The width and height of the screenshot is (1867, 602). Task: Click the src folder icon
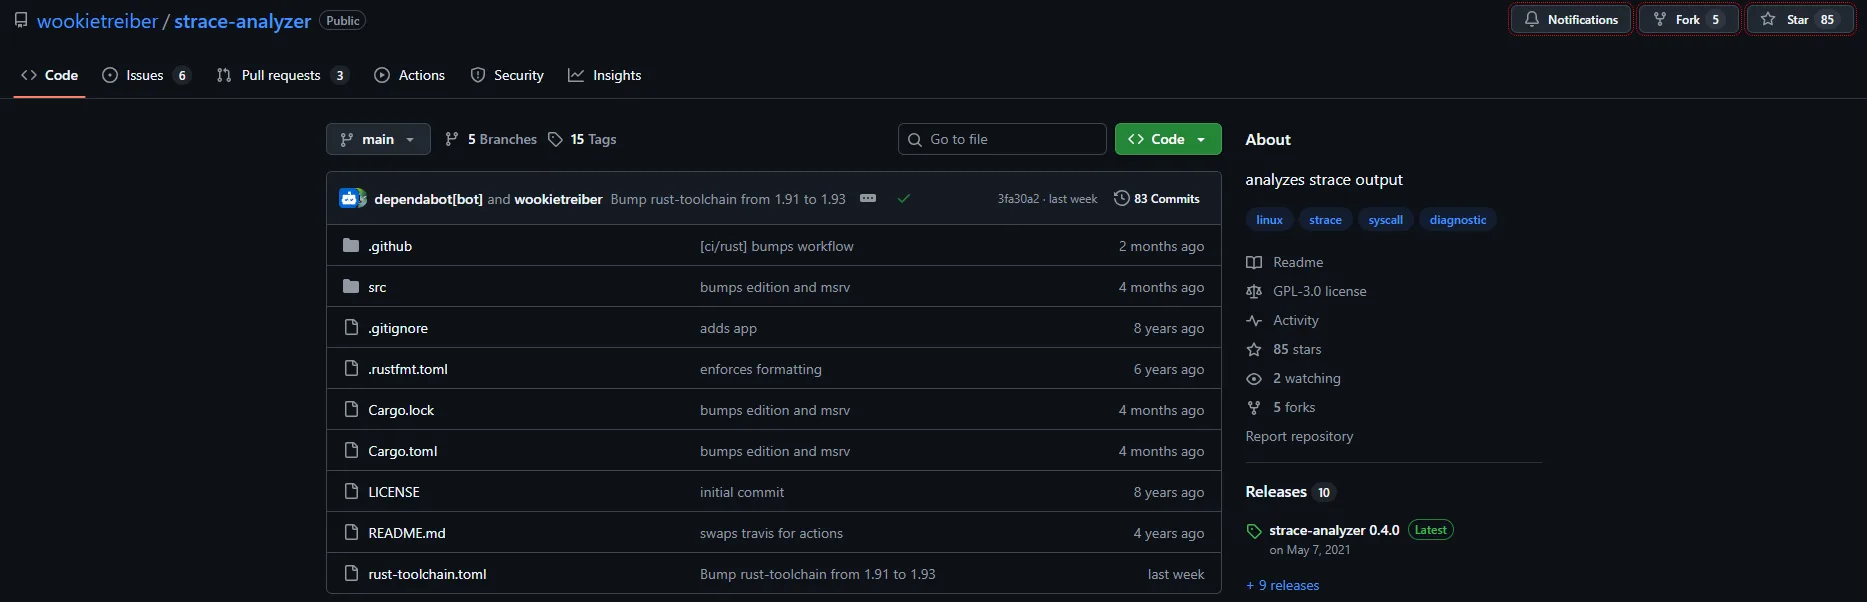coord(351,287)
